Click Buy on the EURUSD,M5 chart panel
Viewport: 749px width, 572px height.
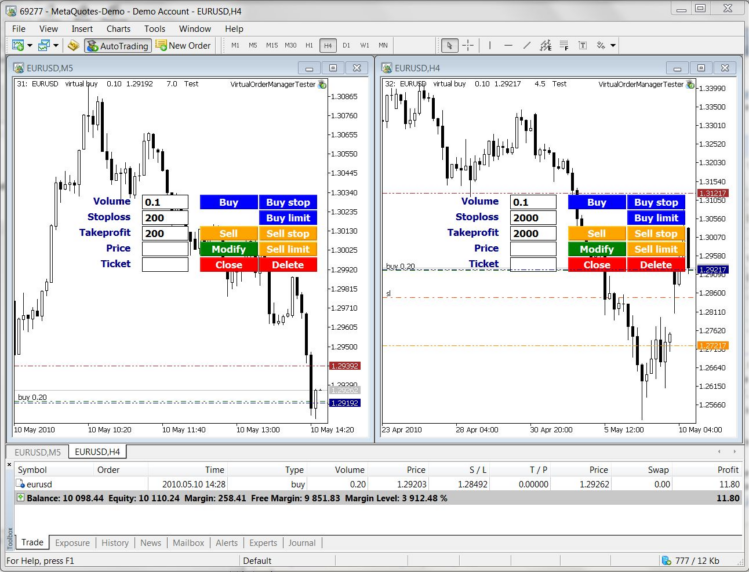[x=229, y=202]
